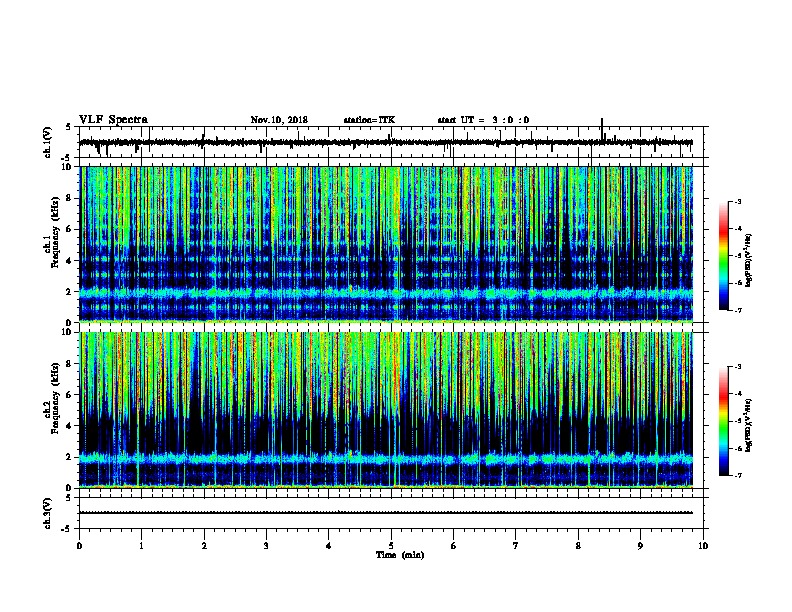Click the time axis tick label "3"

coord(266,546)
